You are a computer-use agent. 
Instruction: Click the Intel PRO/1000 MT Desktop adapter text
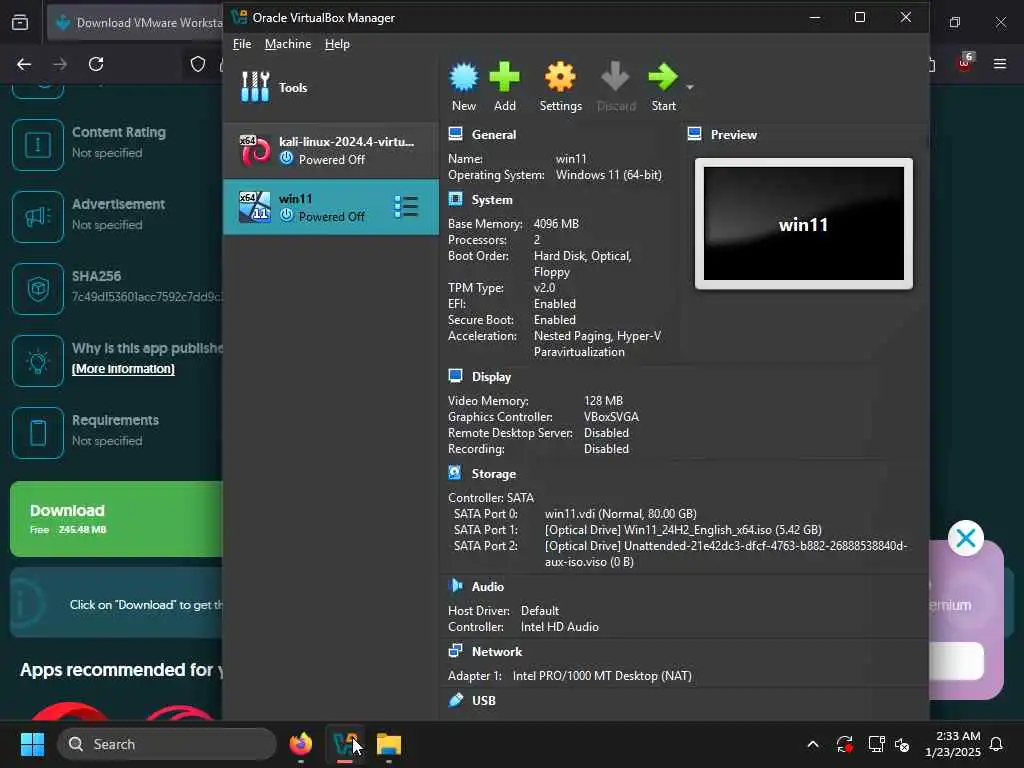click(x=602, y=676)
